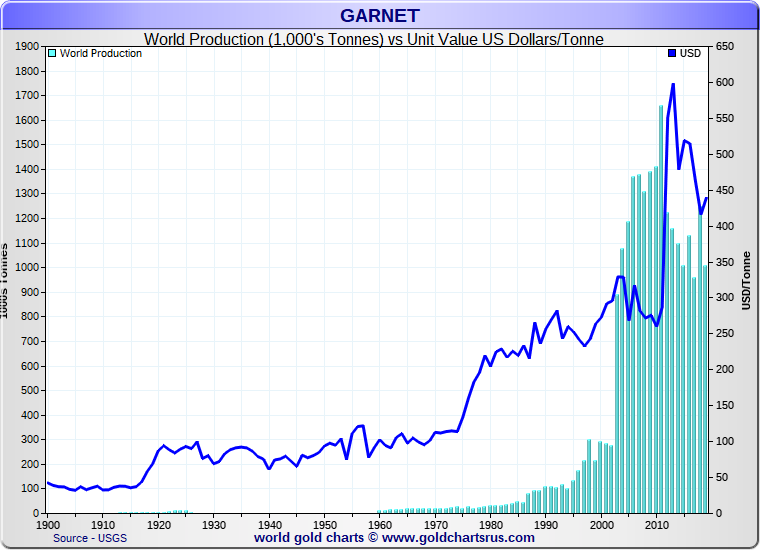Image resolution: width=760 pixels, height=550 pixels.
Task: Click the blue USD legend swatch
Action: [x=672, y=54]
